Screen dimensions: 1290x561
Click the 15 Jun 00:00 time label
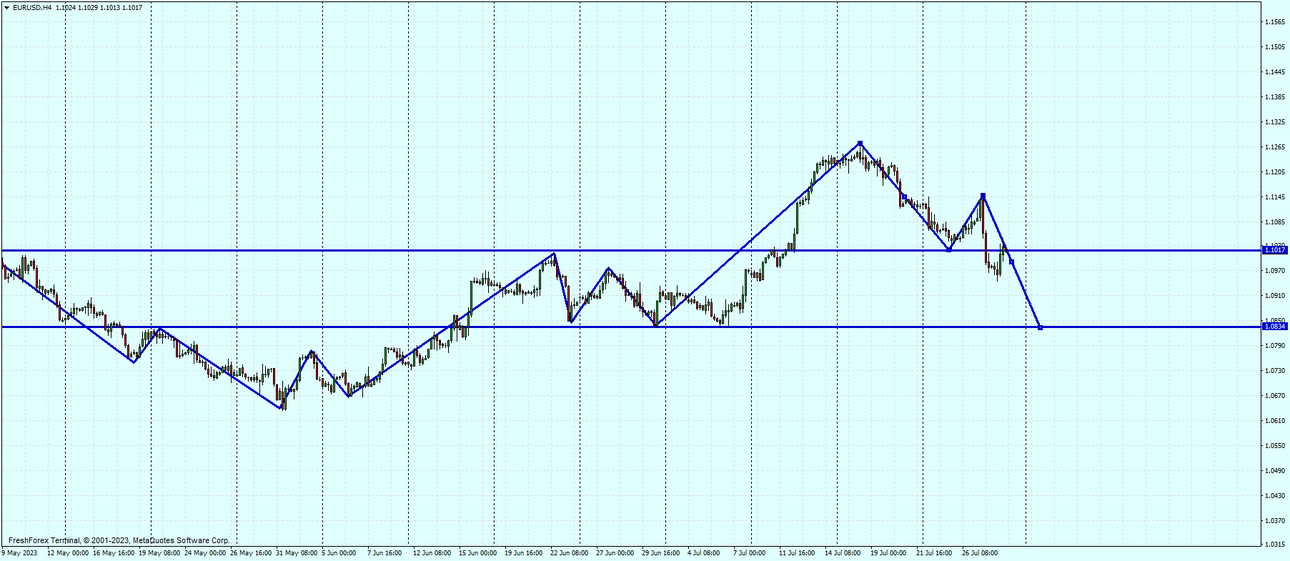478,553
